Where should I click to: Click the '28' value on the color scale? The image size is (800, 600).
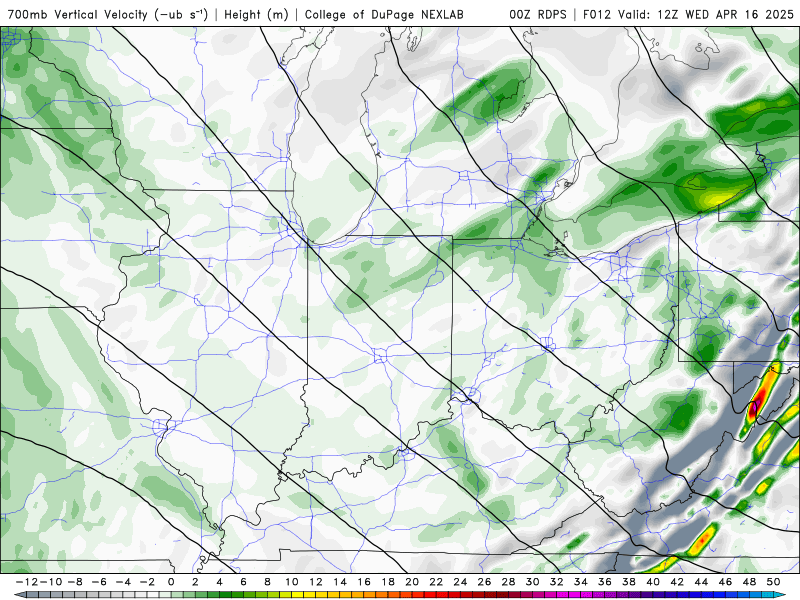click(508, 582)
